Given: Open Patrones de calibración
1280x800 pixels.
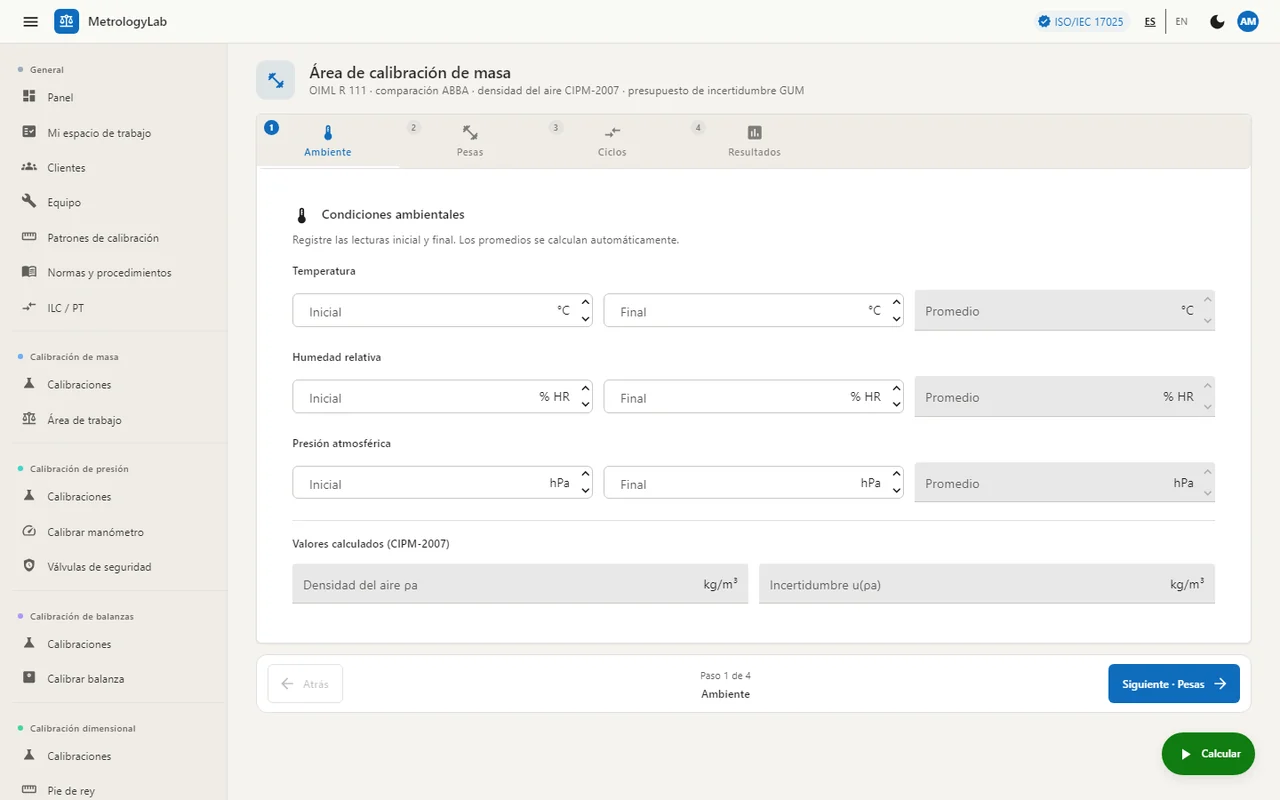Looking at the screenshot, I should (x=113, y=238).
